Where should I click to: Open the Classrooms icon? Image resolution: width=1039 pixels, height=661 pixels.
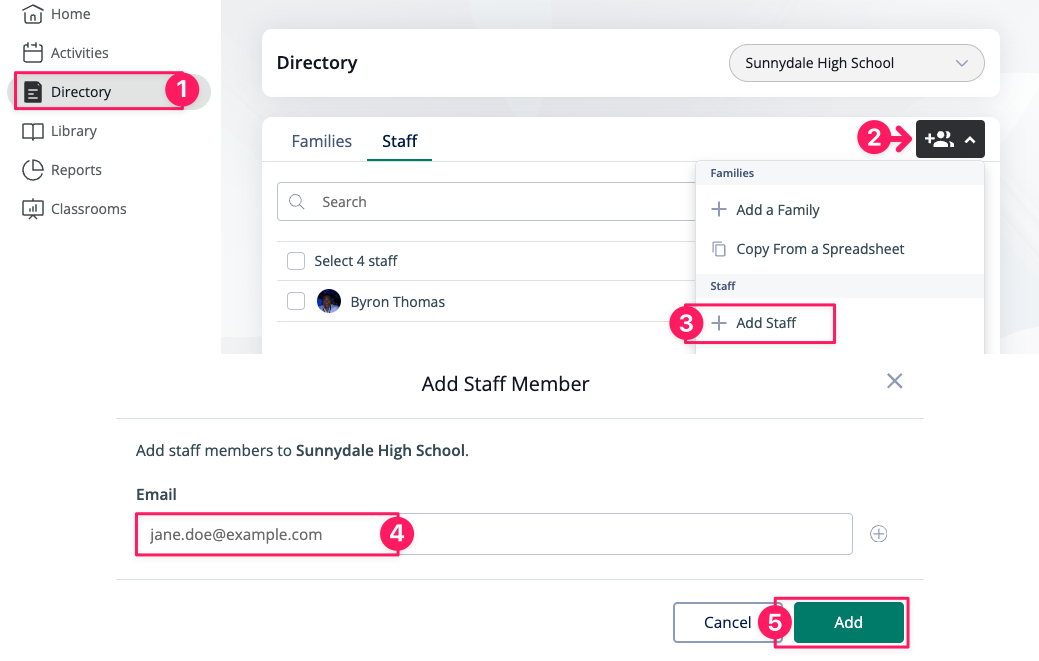tap(33, 208)
